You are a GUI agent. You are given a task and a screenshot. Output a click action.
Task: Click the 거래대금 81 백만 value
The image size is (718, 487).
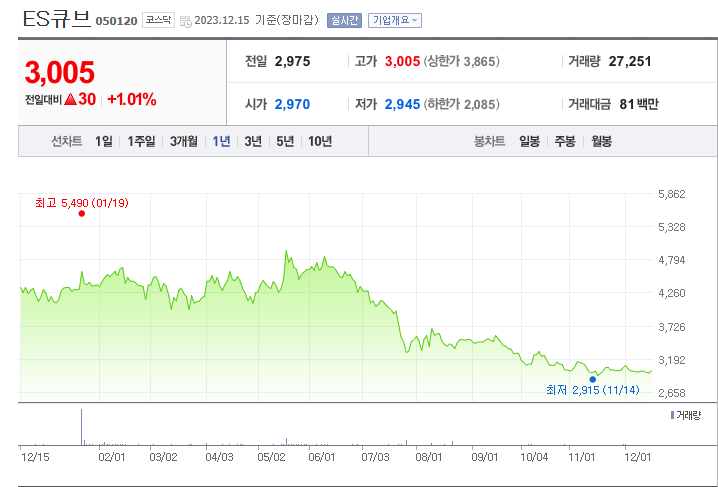click(639, 104)
